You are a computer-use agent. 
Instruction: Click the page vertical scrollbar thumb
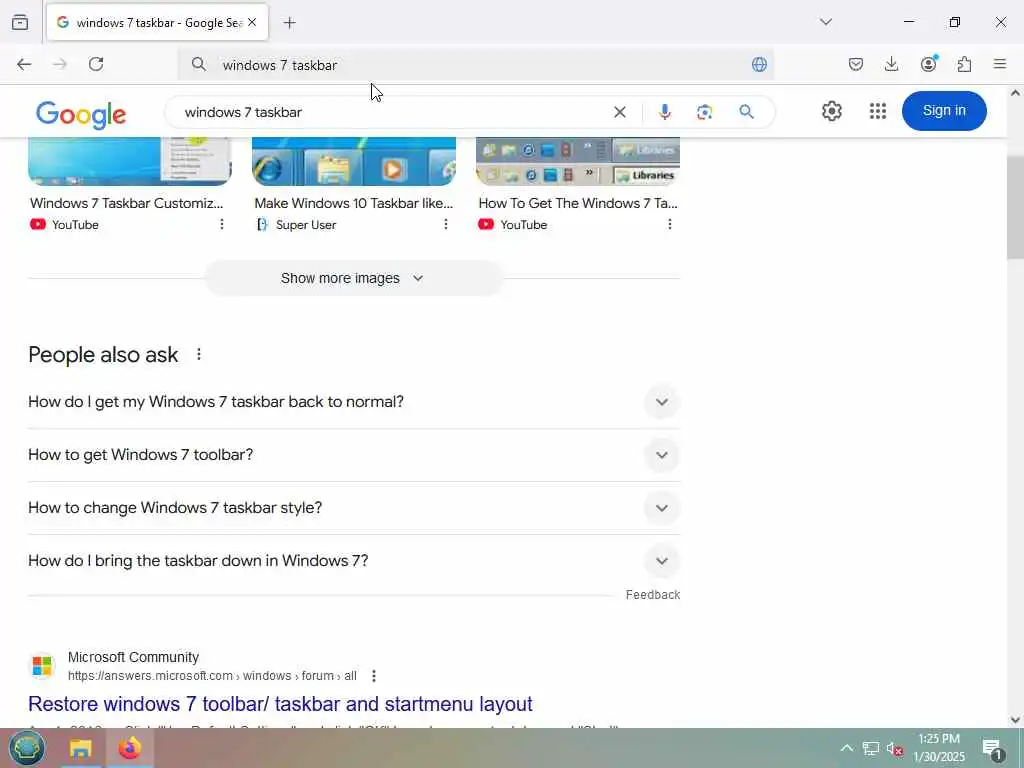(1015, 208)
